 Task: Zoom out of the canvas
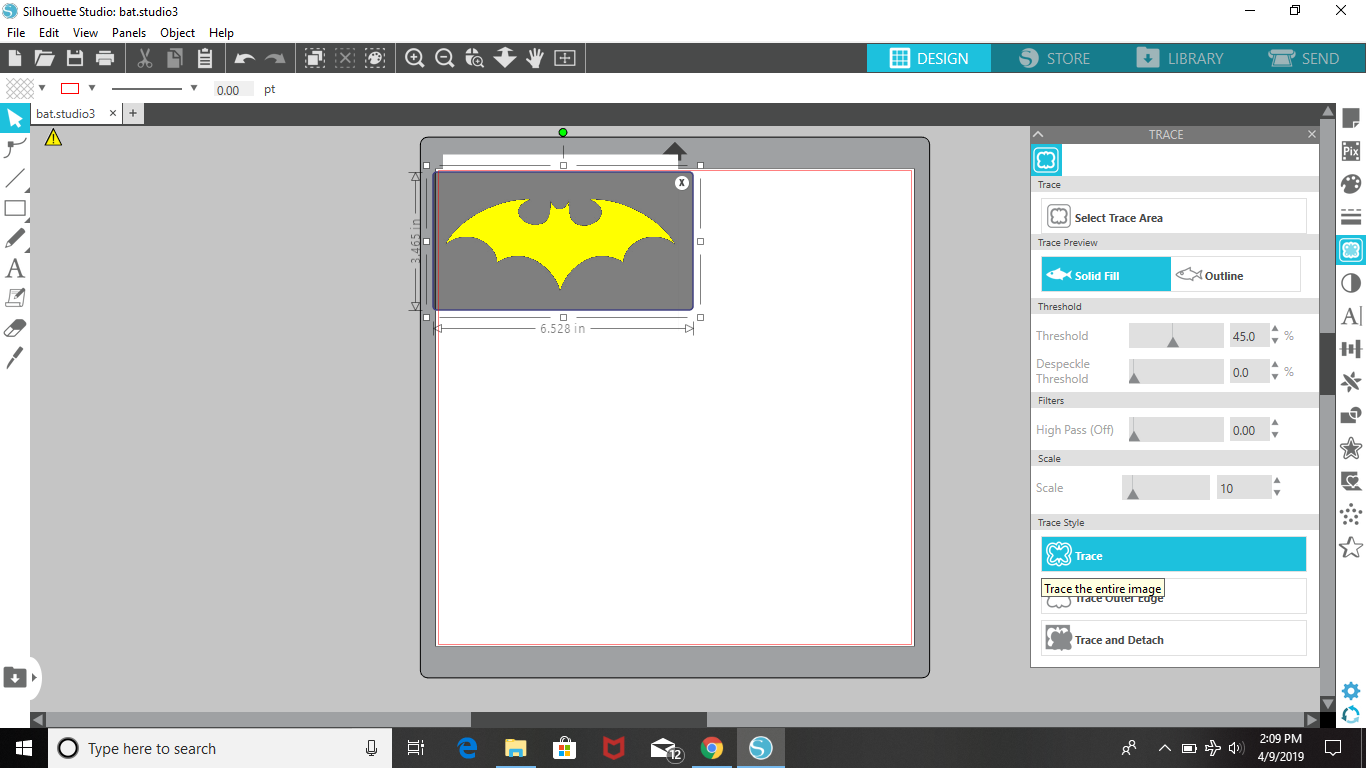(445, 58)
